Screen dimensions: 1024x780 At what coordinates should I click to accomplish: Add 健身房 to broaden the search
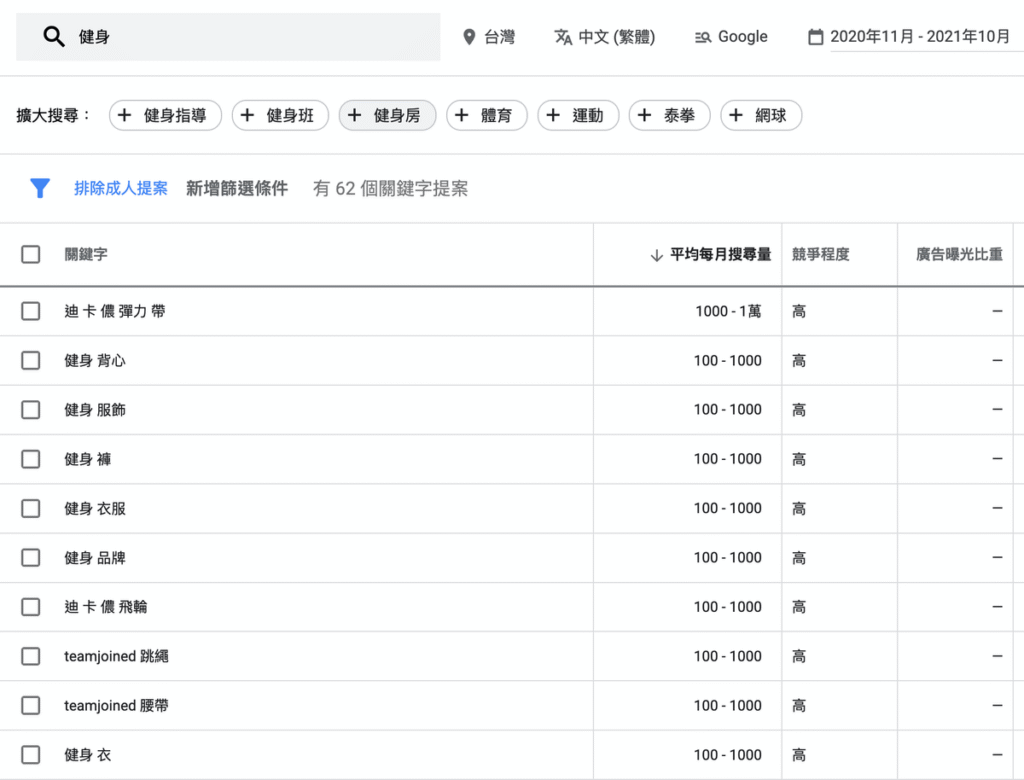(387, 116)
